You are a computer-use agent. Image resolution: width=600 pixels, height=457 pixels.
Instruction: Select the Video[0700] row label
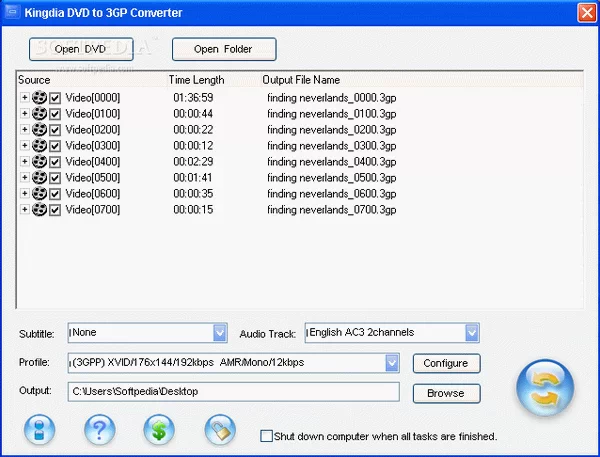click(x=93, y=210)
